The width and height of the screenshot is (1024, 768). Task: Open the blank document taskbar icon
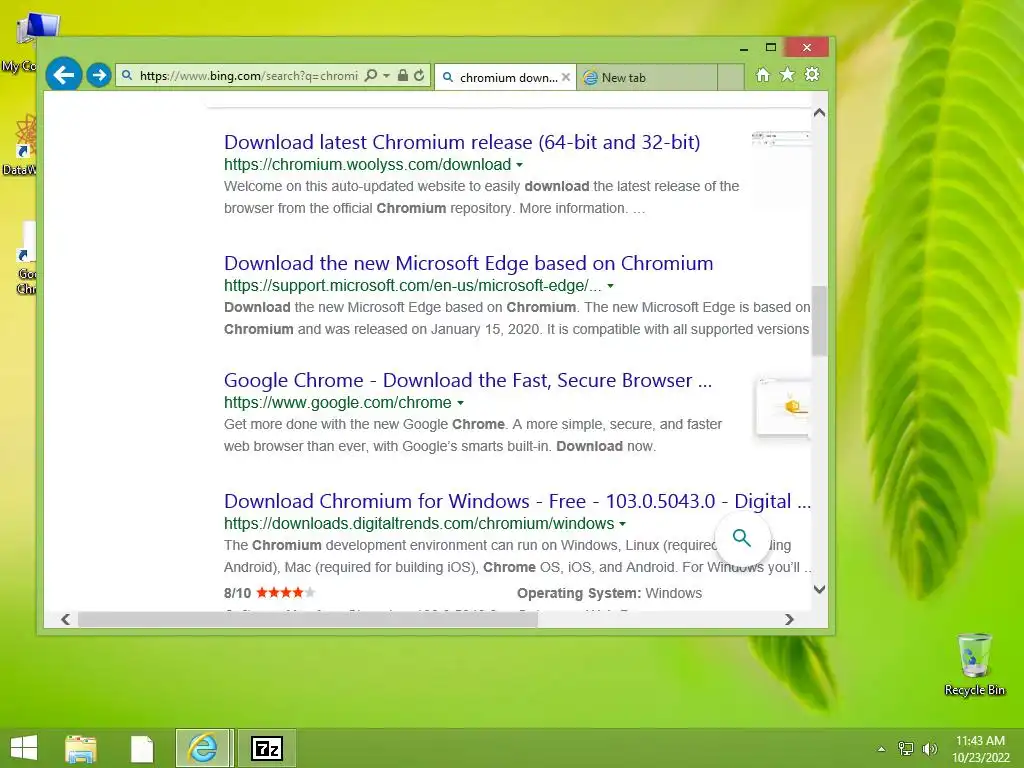point(142,748)
